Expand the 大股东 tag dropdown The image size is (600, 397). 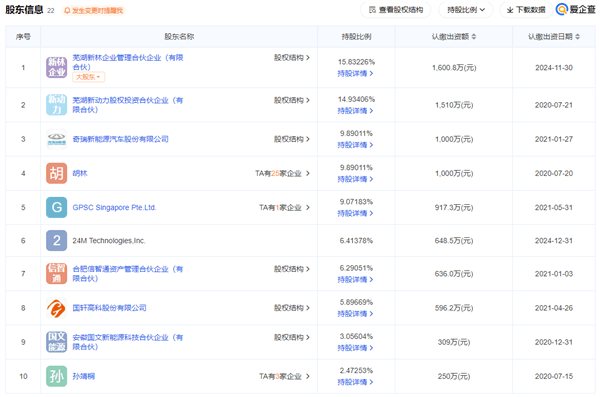[x=88, y=77]
